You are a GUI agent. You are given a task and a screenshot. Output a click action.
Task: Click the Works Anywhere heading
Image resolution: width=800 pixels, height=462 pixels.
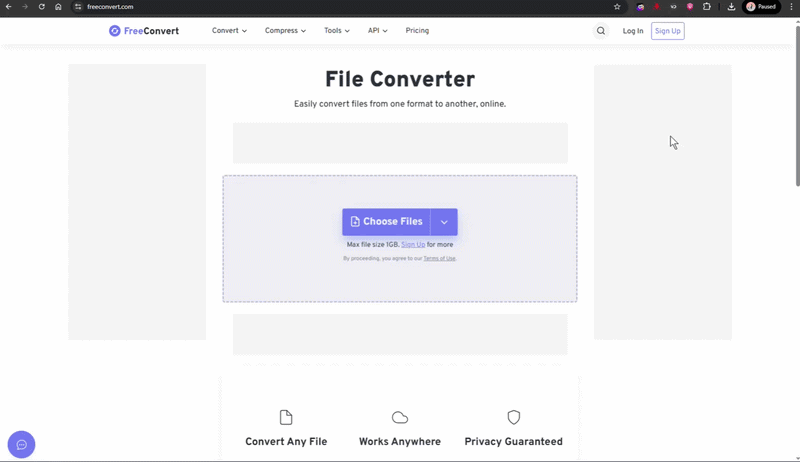tap(400, 442)
